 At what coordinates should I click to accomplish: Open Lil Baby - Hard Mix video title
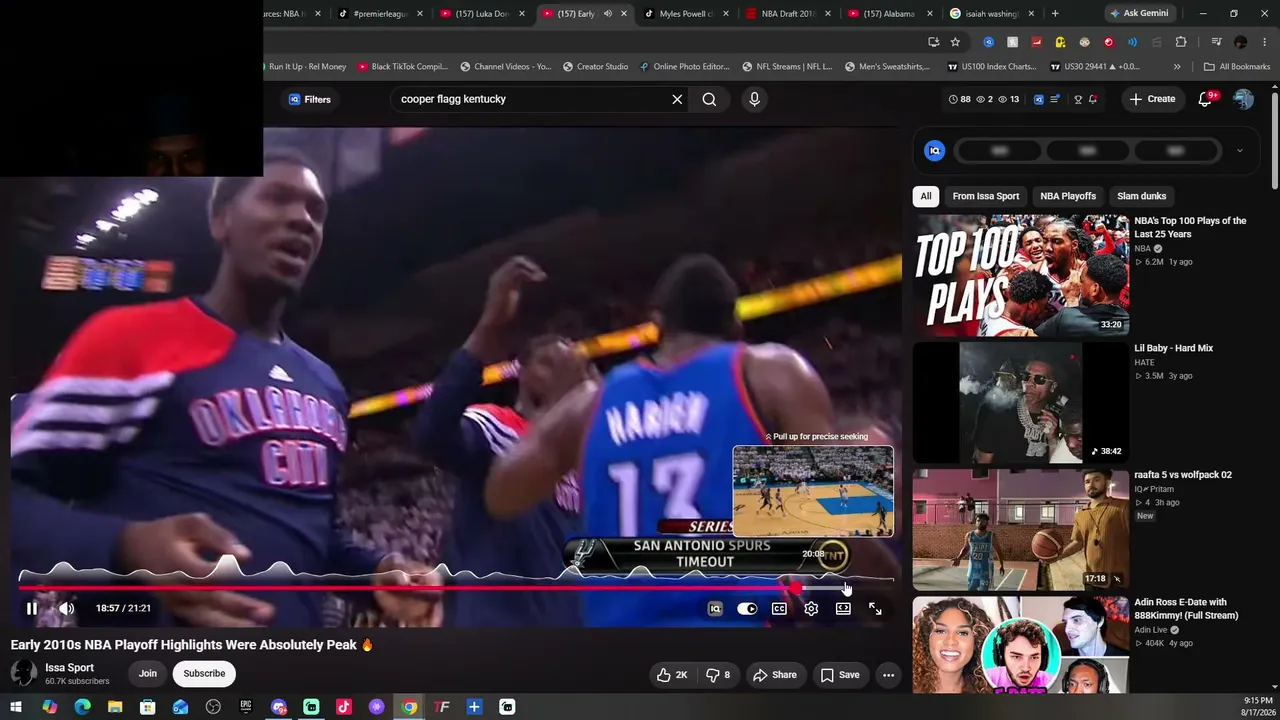(1173, 348)
